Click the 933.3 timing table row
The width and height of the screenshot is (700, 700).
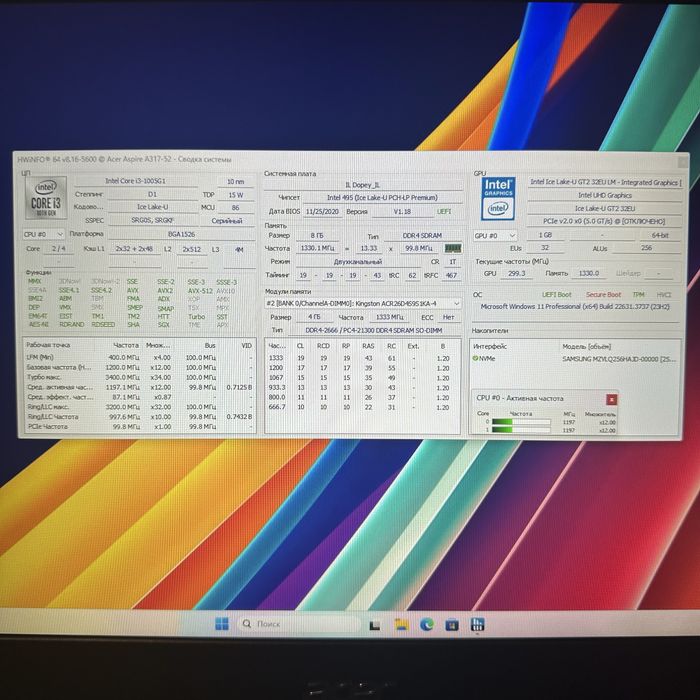point(362,388)
